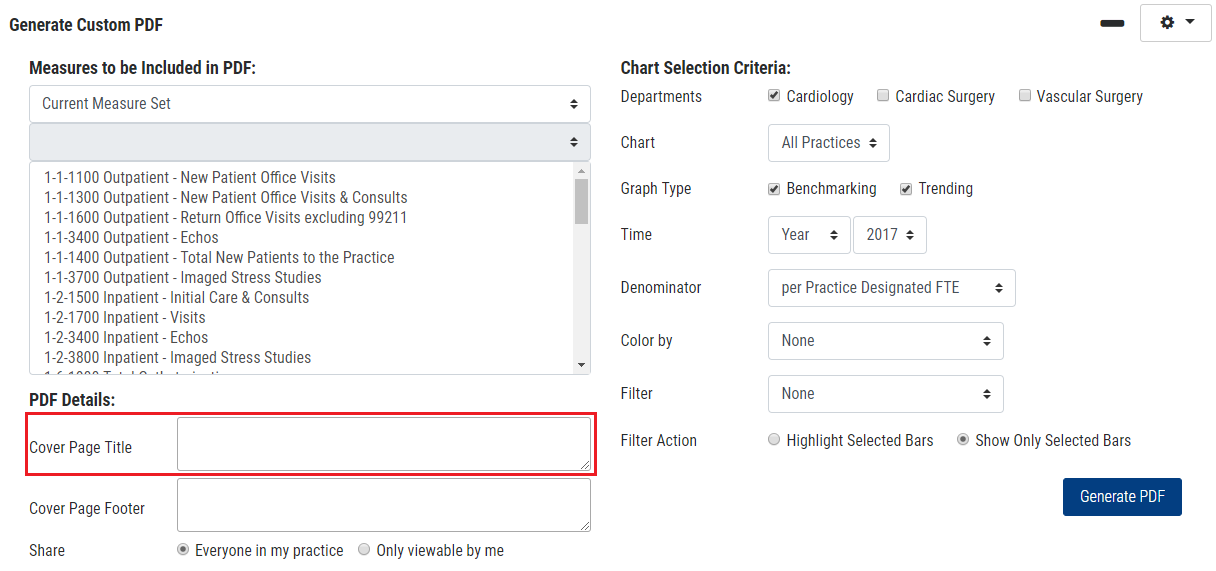Open the Color by dropdown
The image size is (1216, 571).
[885, 340]
